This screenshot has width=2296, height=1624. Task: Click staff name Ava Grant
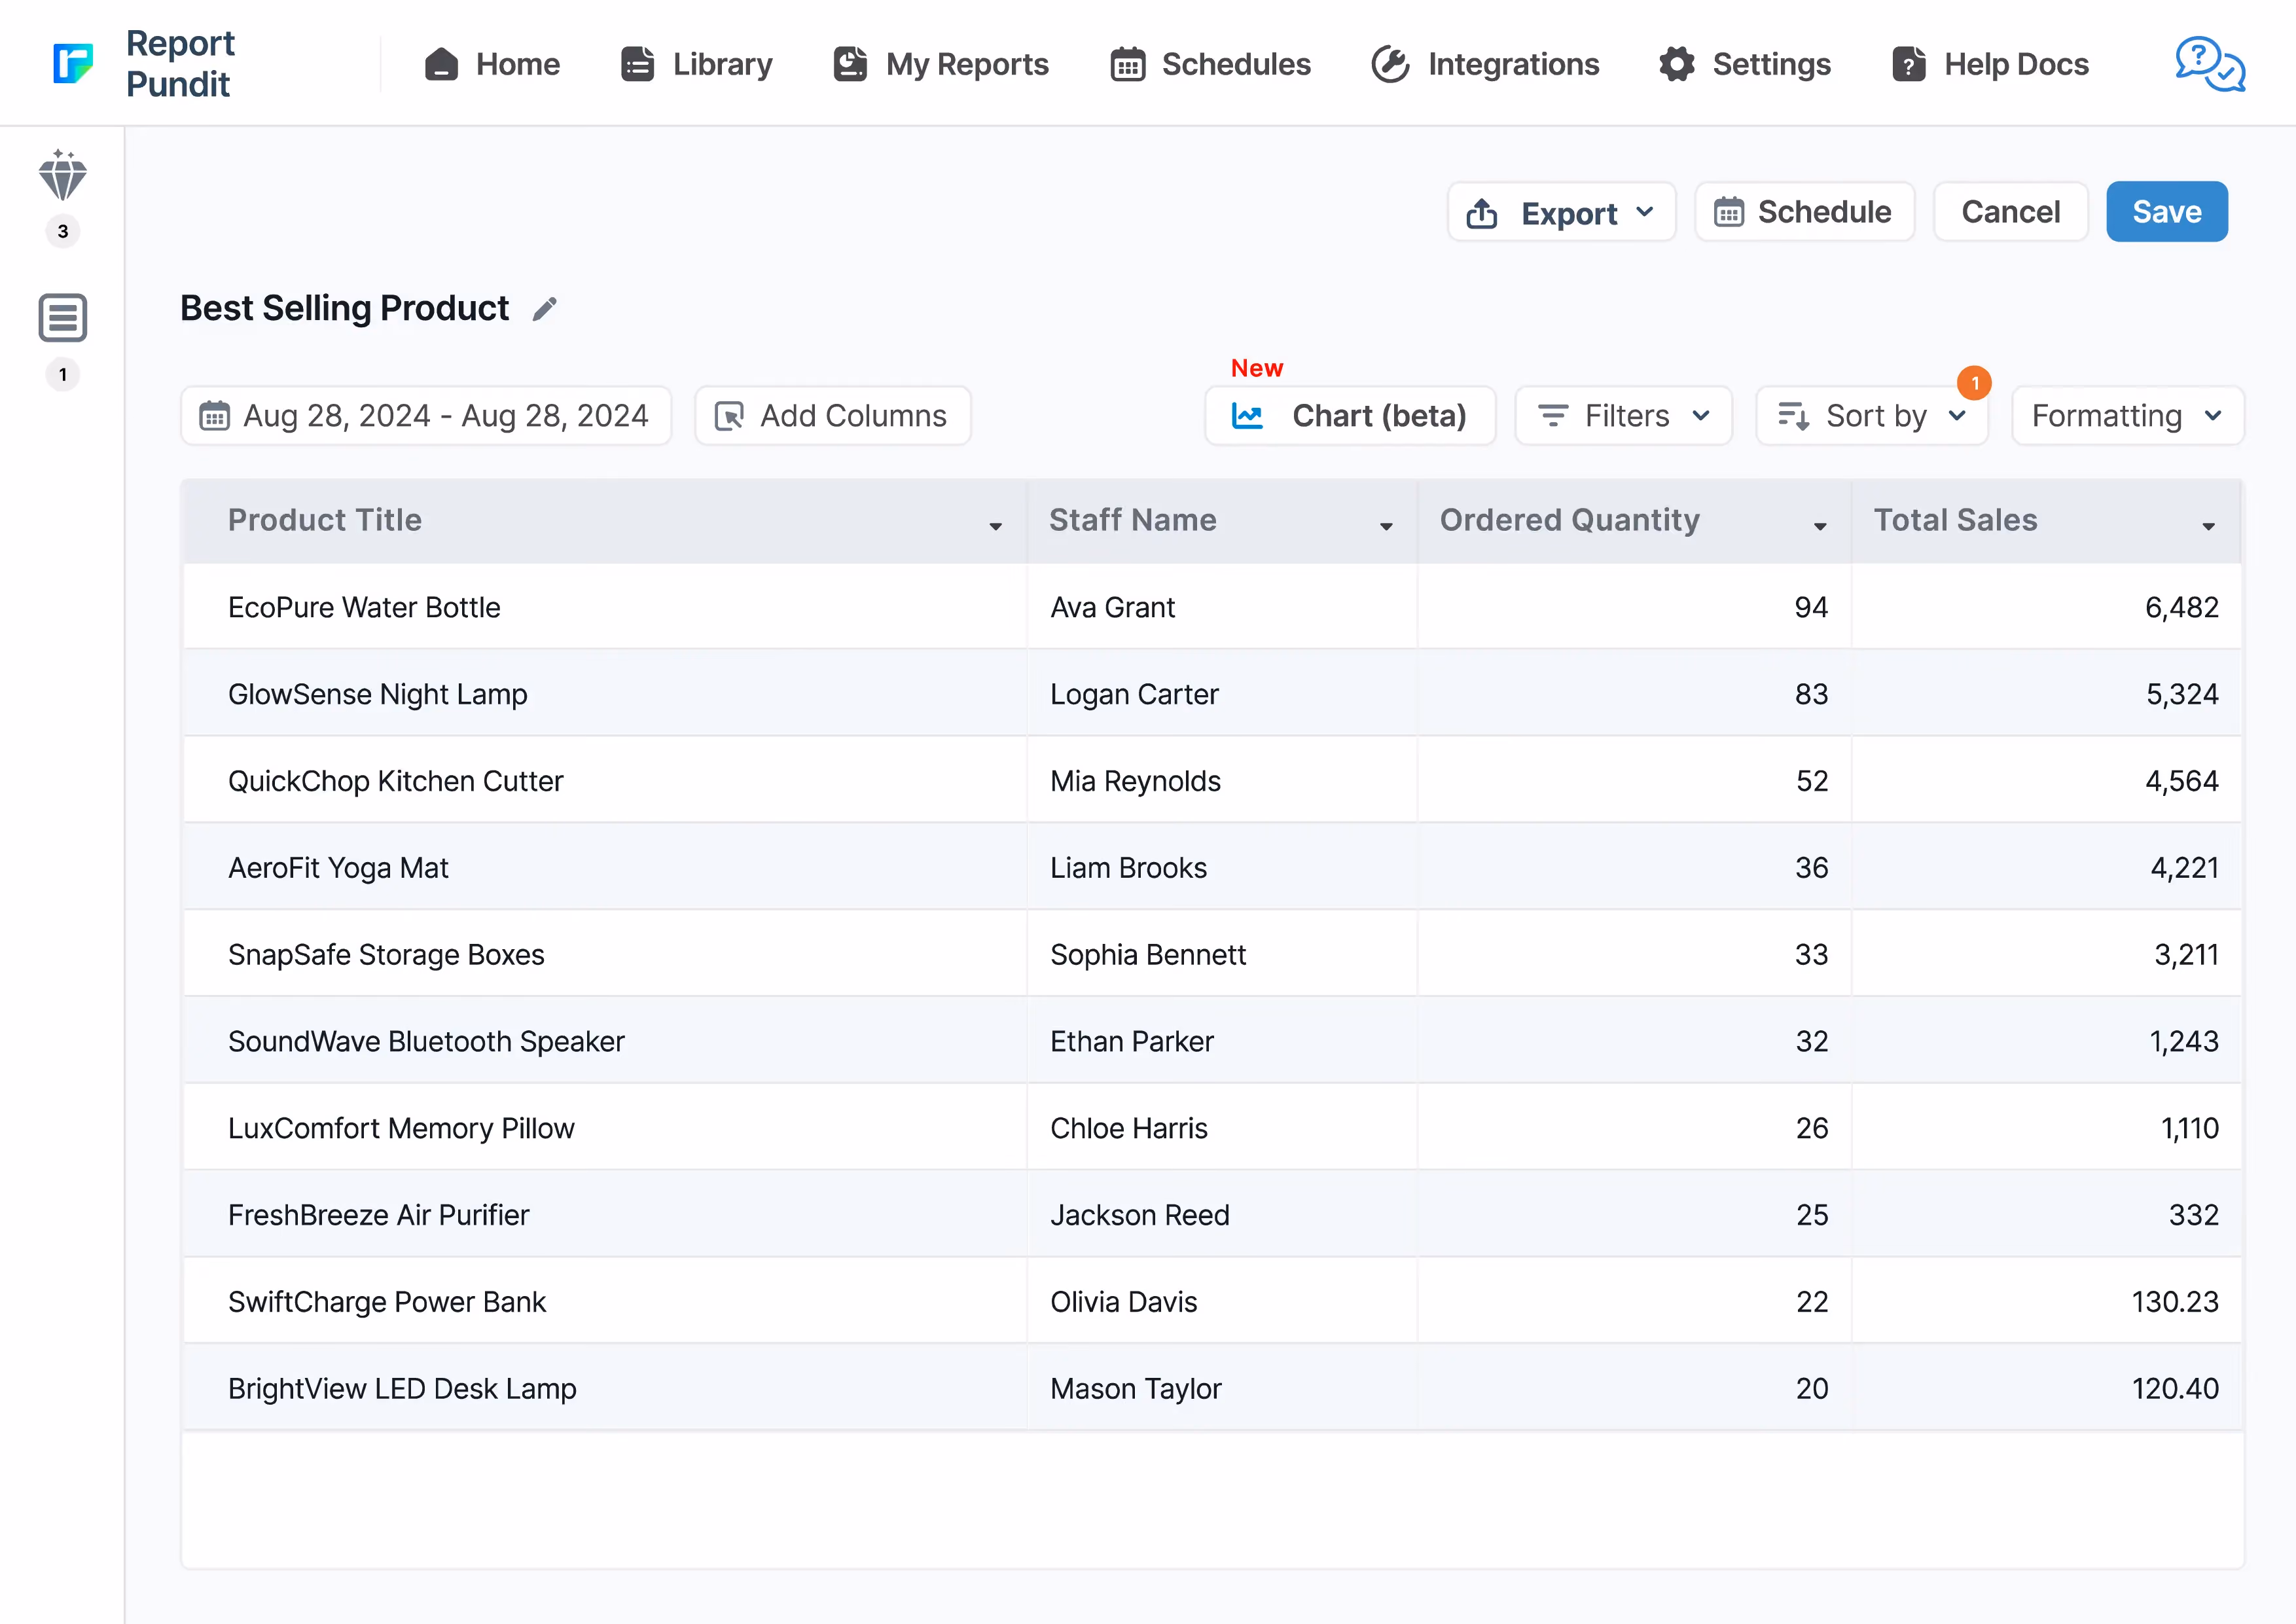(1113, 607)
